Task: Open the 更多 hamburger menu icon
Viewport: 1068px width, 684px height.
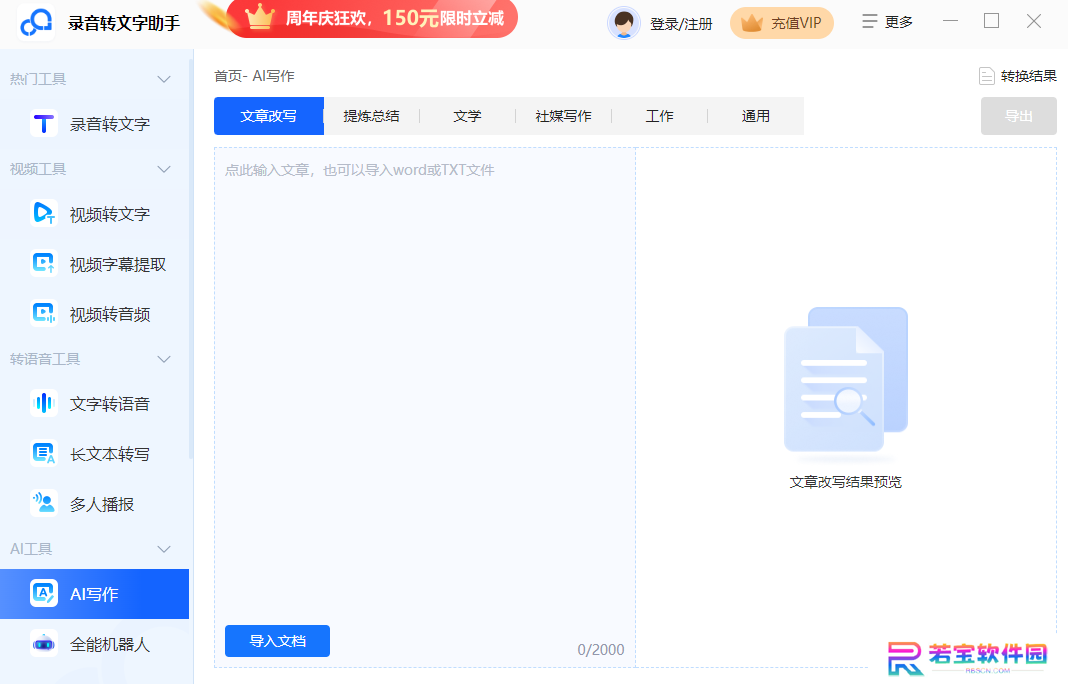Action: click(x=869, y=22)
